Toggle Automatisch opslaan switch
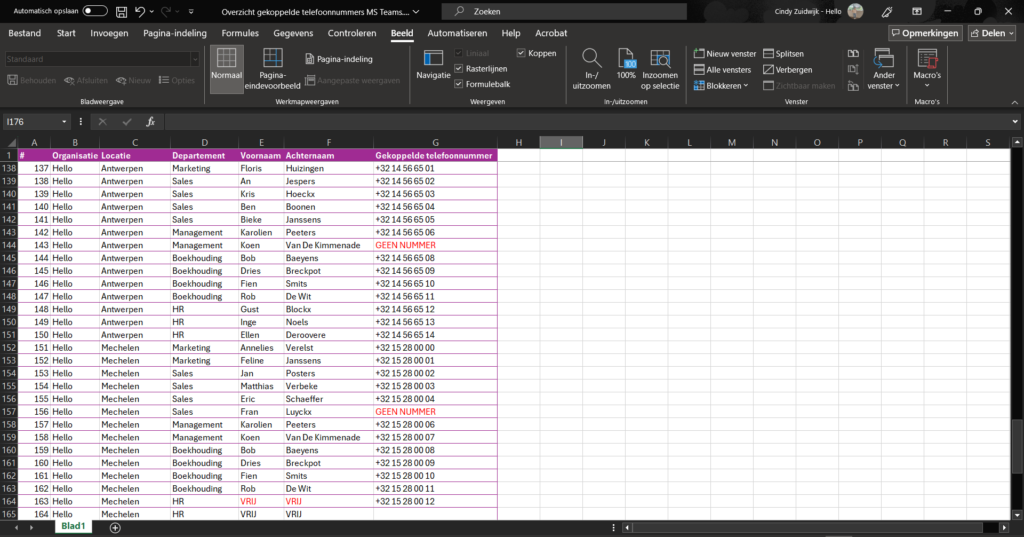The image size is (1024, 537). point(95,11)
